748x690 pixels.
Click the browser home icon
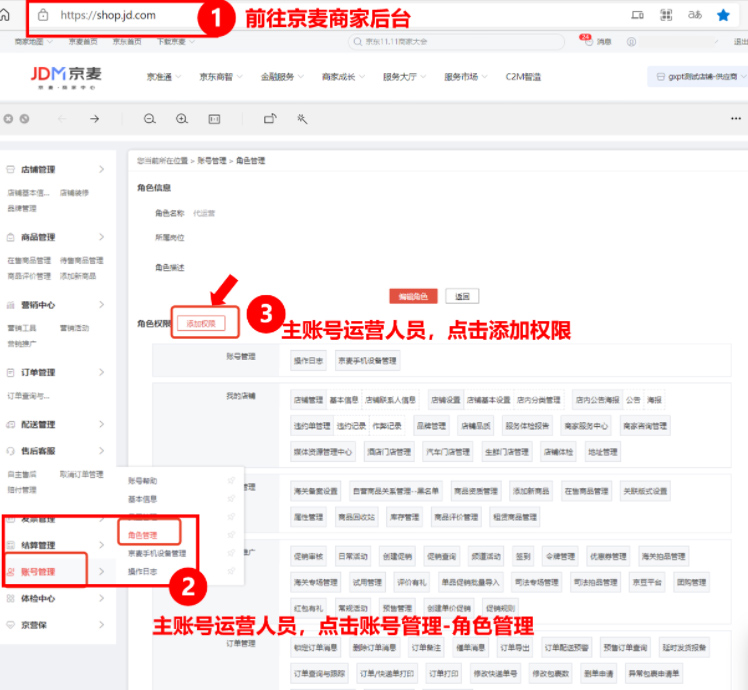click(4, 15)
